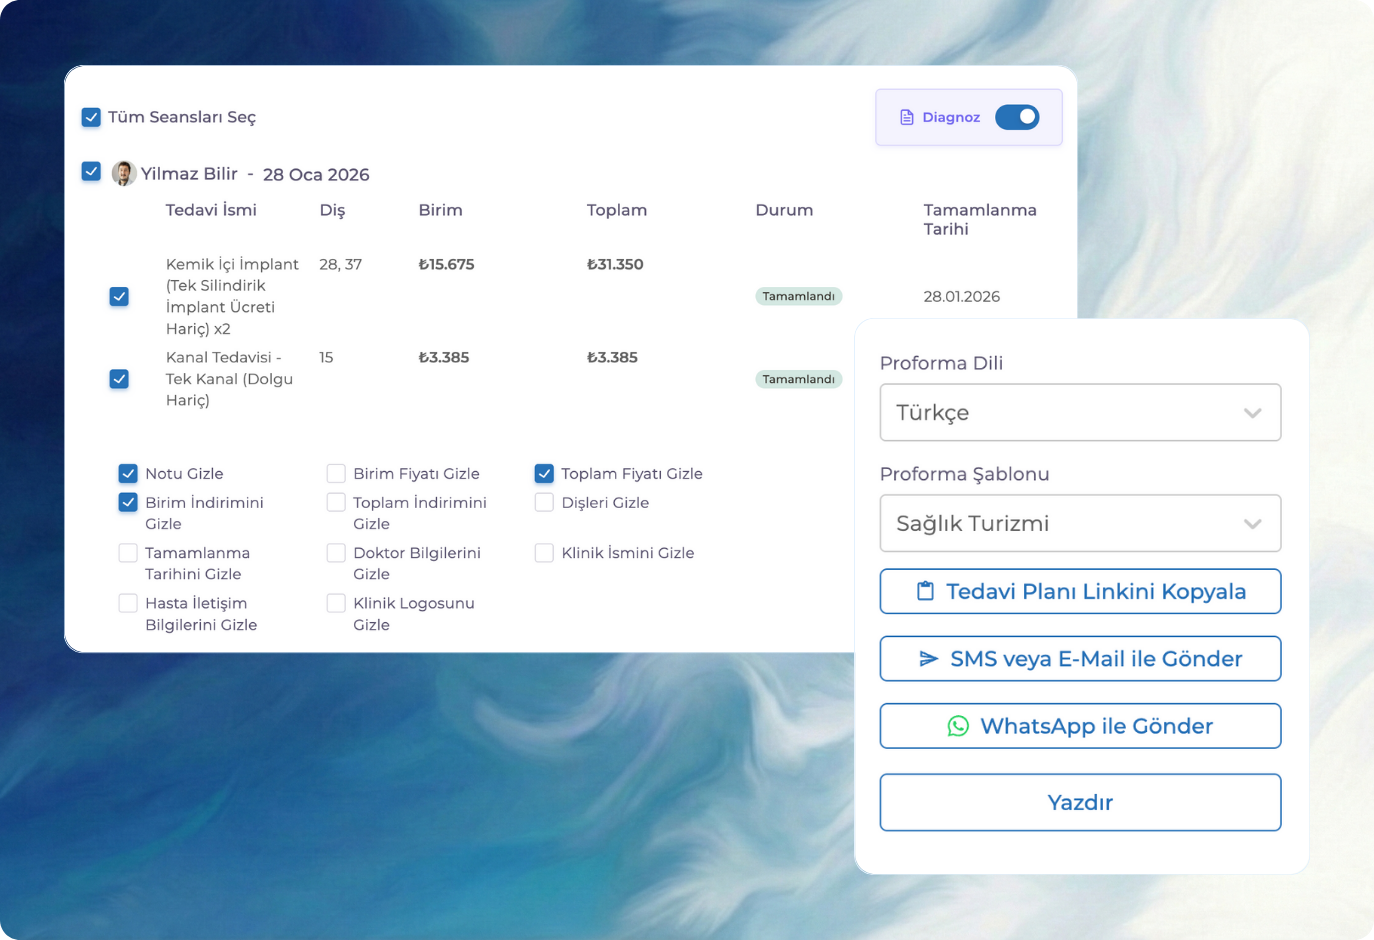Click chevron arrow of Türkçe dropdown
Viewport: 1374px width, 940px height.
pos(1252,413)
